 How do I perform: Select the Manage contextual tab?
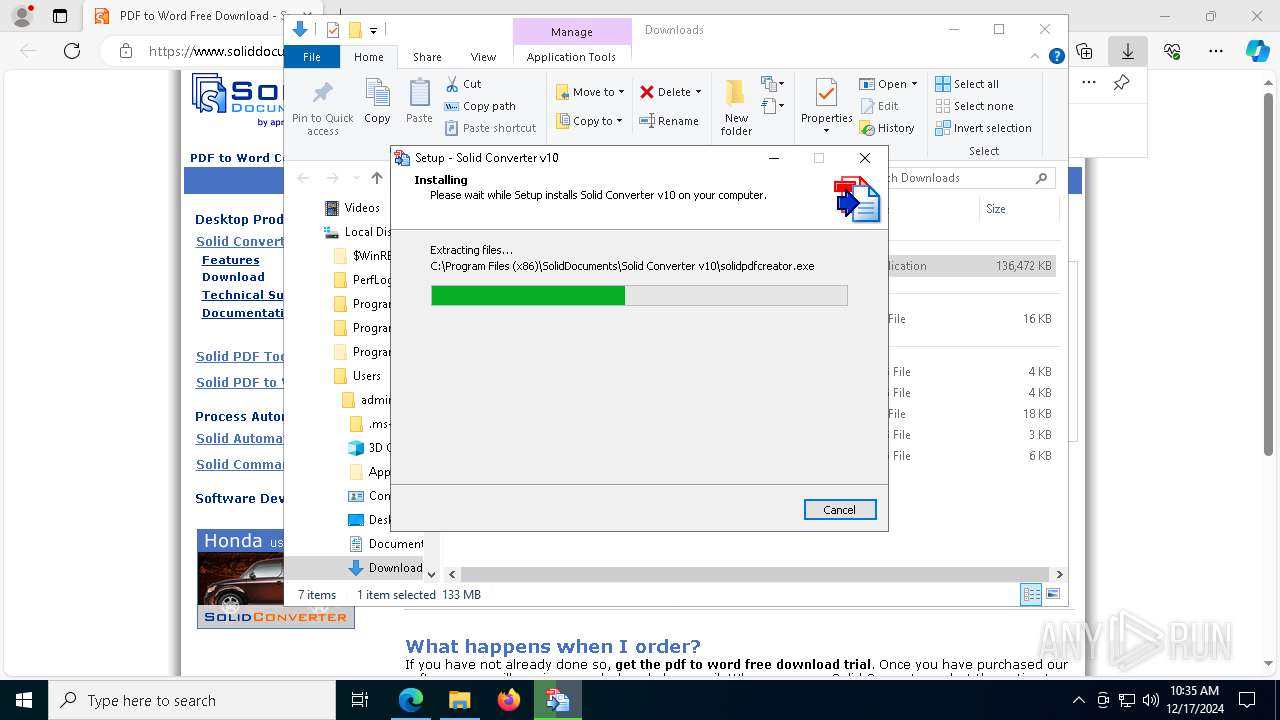(x=571, y=32)
